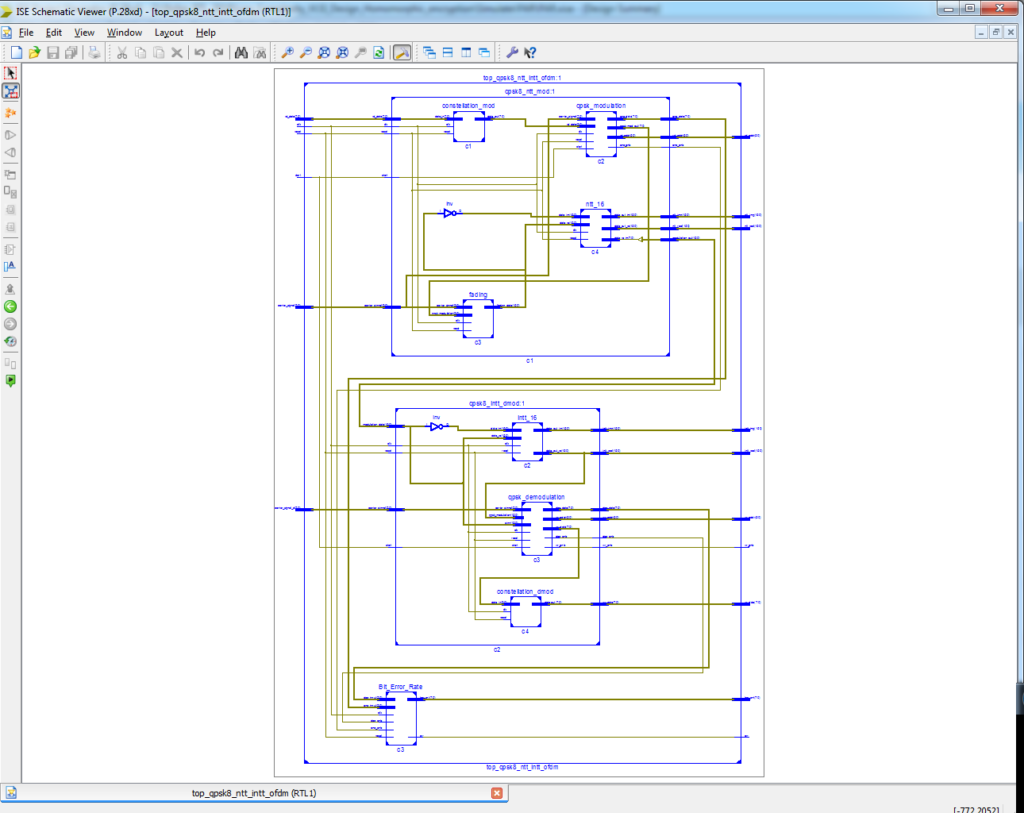The height and width of the screenshot is (813, 1024).
Task: Select the pointer tool in the left sidebar
Action: coord(10,72)
